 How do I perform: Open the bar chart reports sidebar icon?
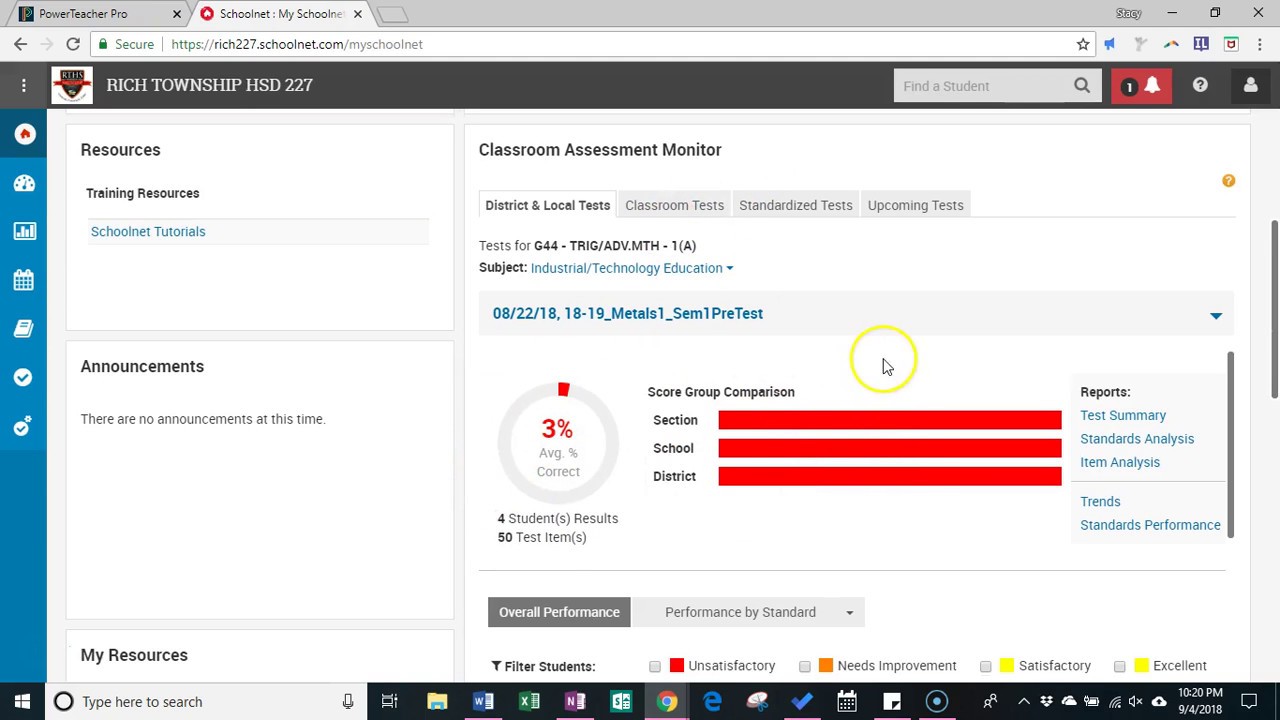(24, 231)
